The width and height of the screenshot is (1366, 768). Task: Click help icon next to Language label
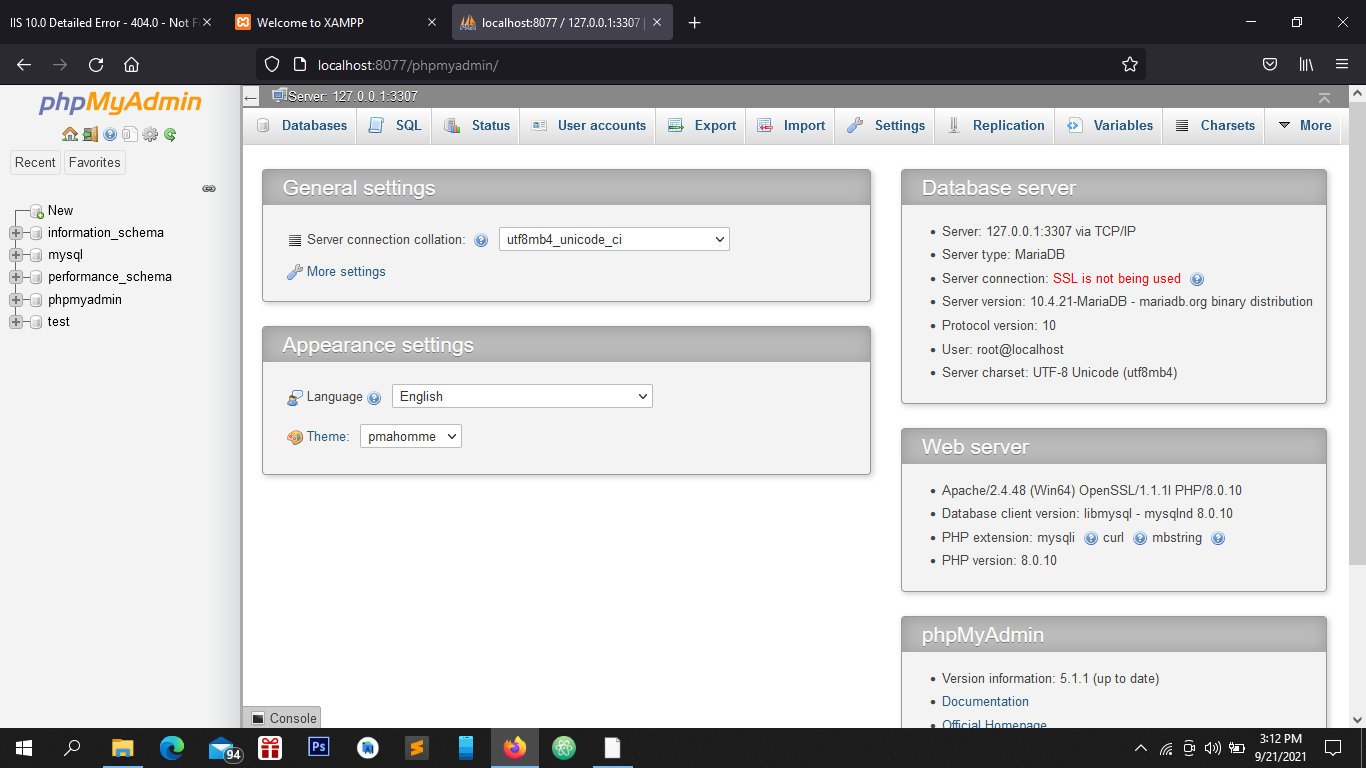pyautogui.click(x=374, y=398)
